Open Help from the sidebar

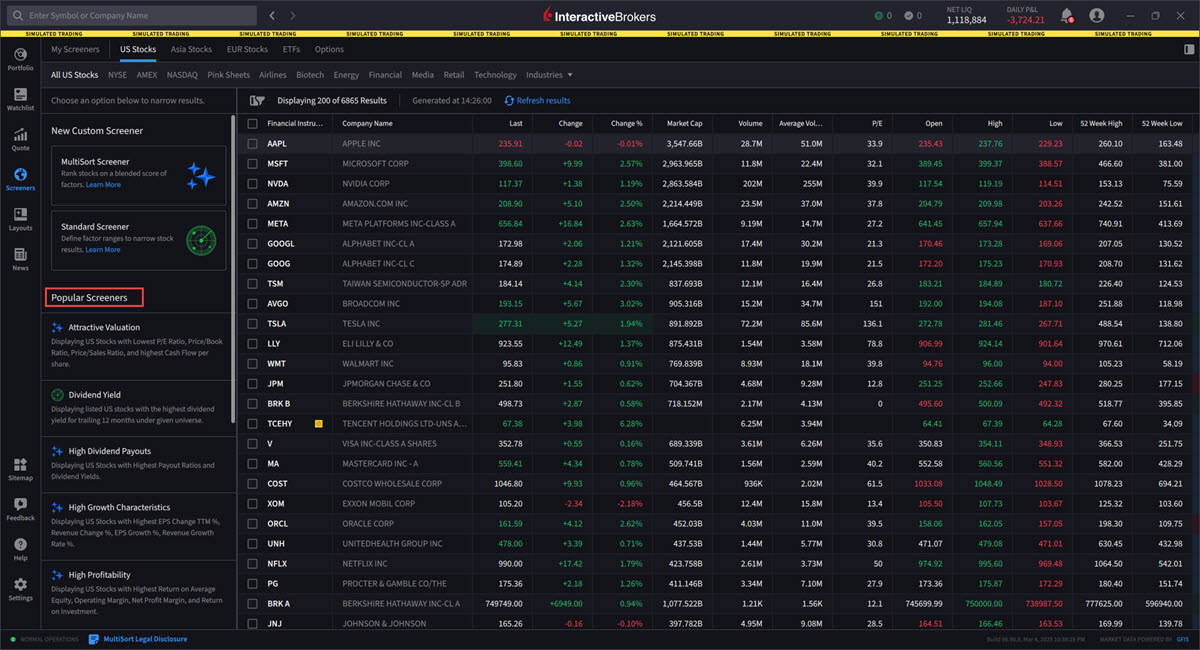(x=20, y=549)
